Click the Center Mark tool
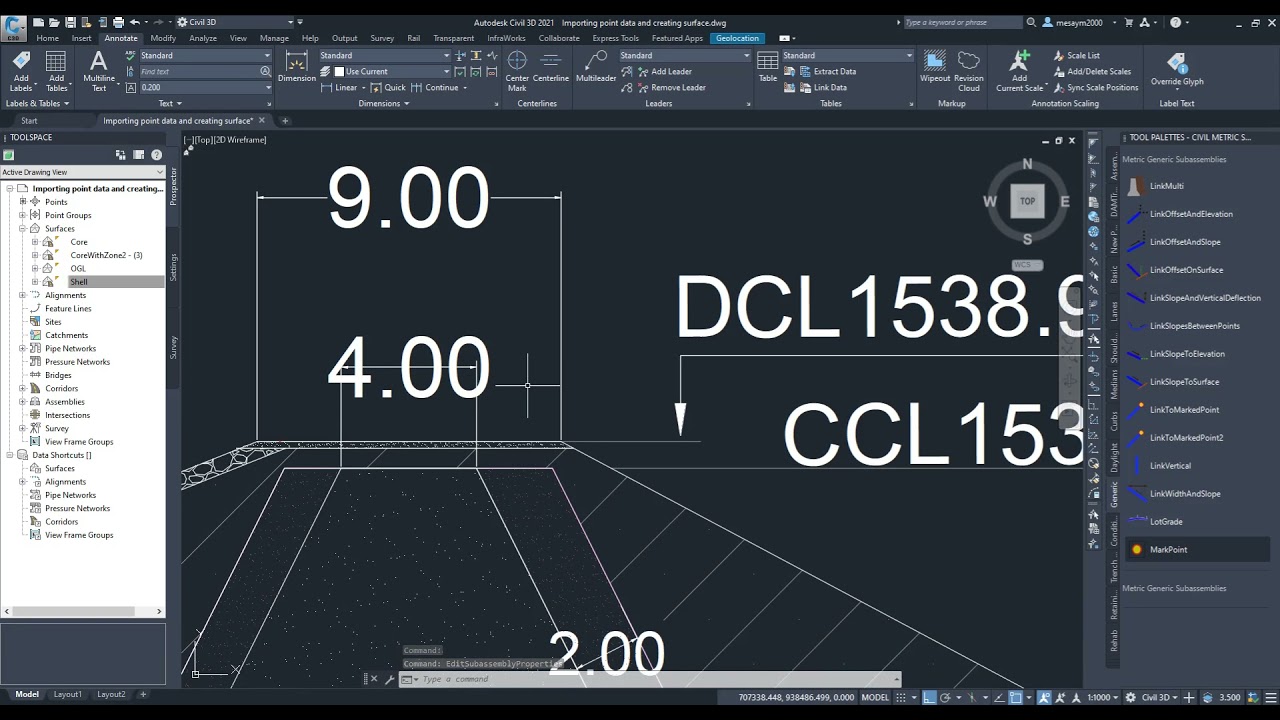This screenshot has width=1280, height=720. coord(517,70)
